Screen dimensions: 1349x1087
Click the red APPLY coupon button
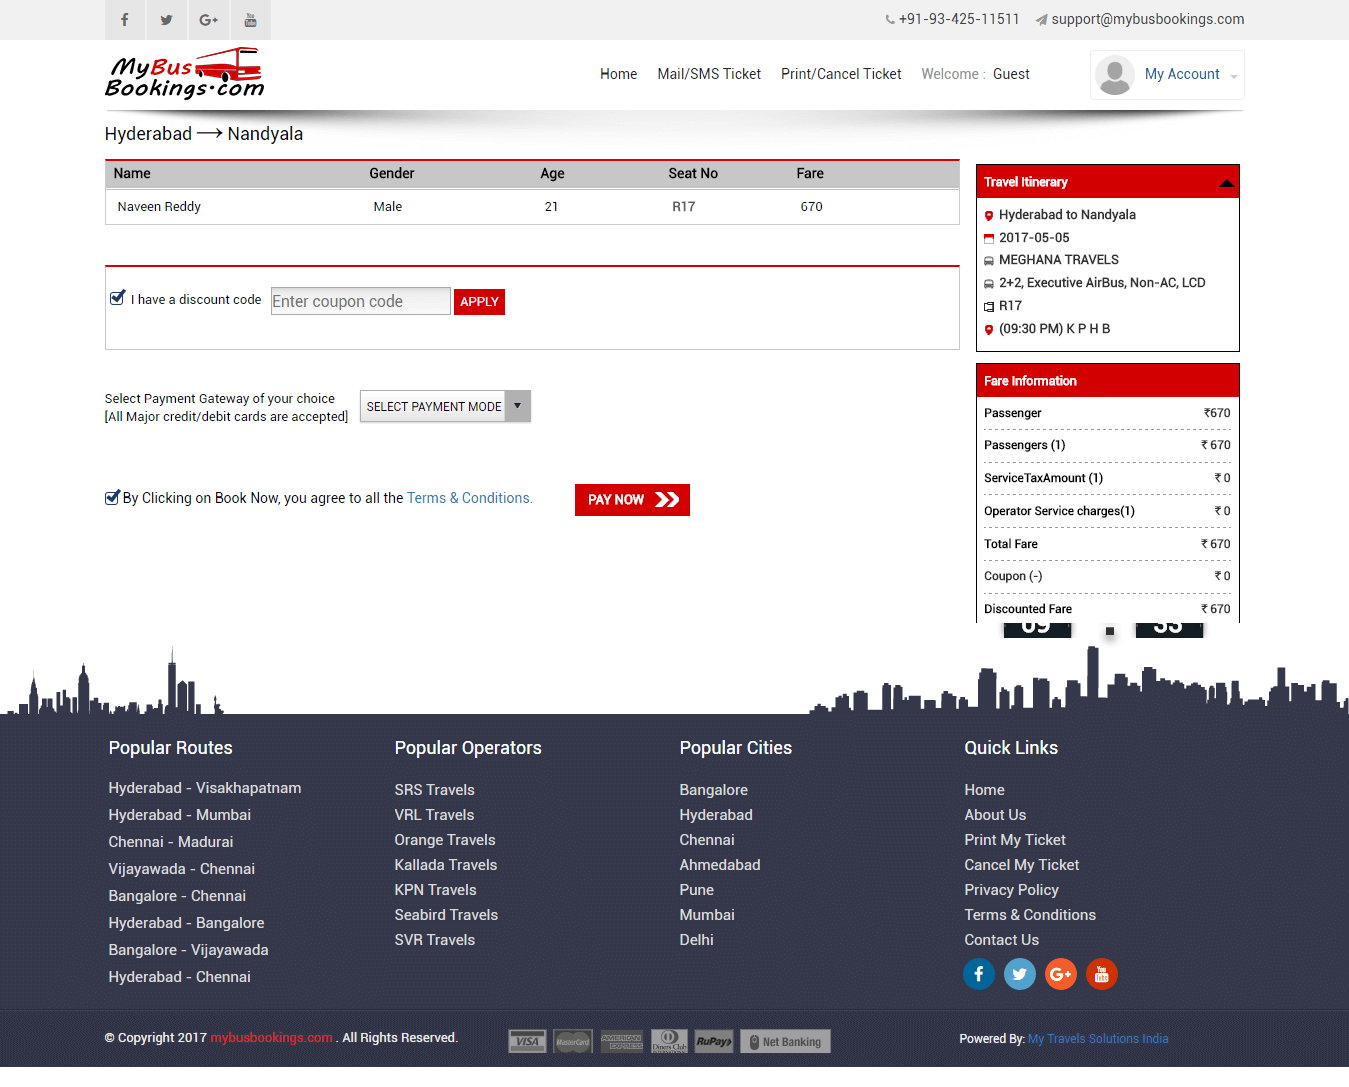pyautogui.click(x=479, y=302)
